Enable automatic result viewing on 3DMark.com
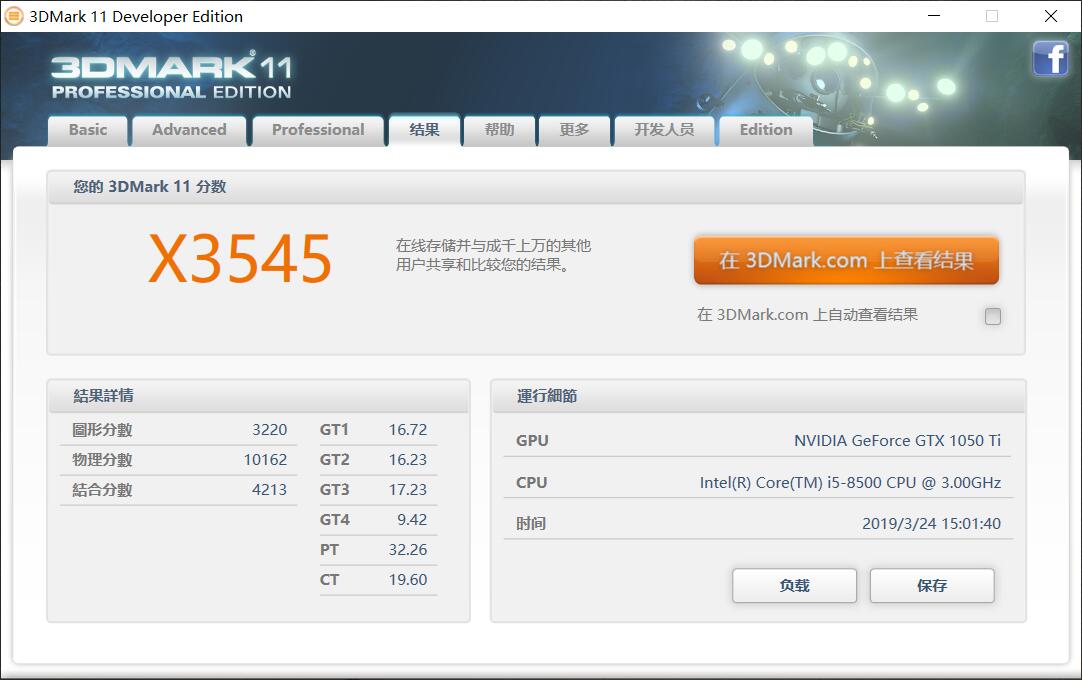The height and width of the screenshot is (680, 1082). [993, 316]
